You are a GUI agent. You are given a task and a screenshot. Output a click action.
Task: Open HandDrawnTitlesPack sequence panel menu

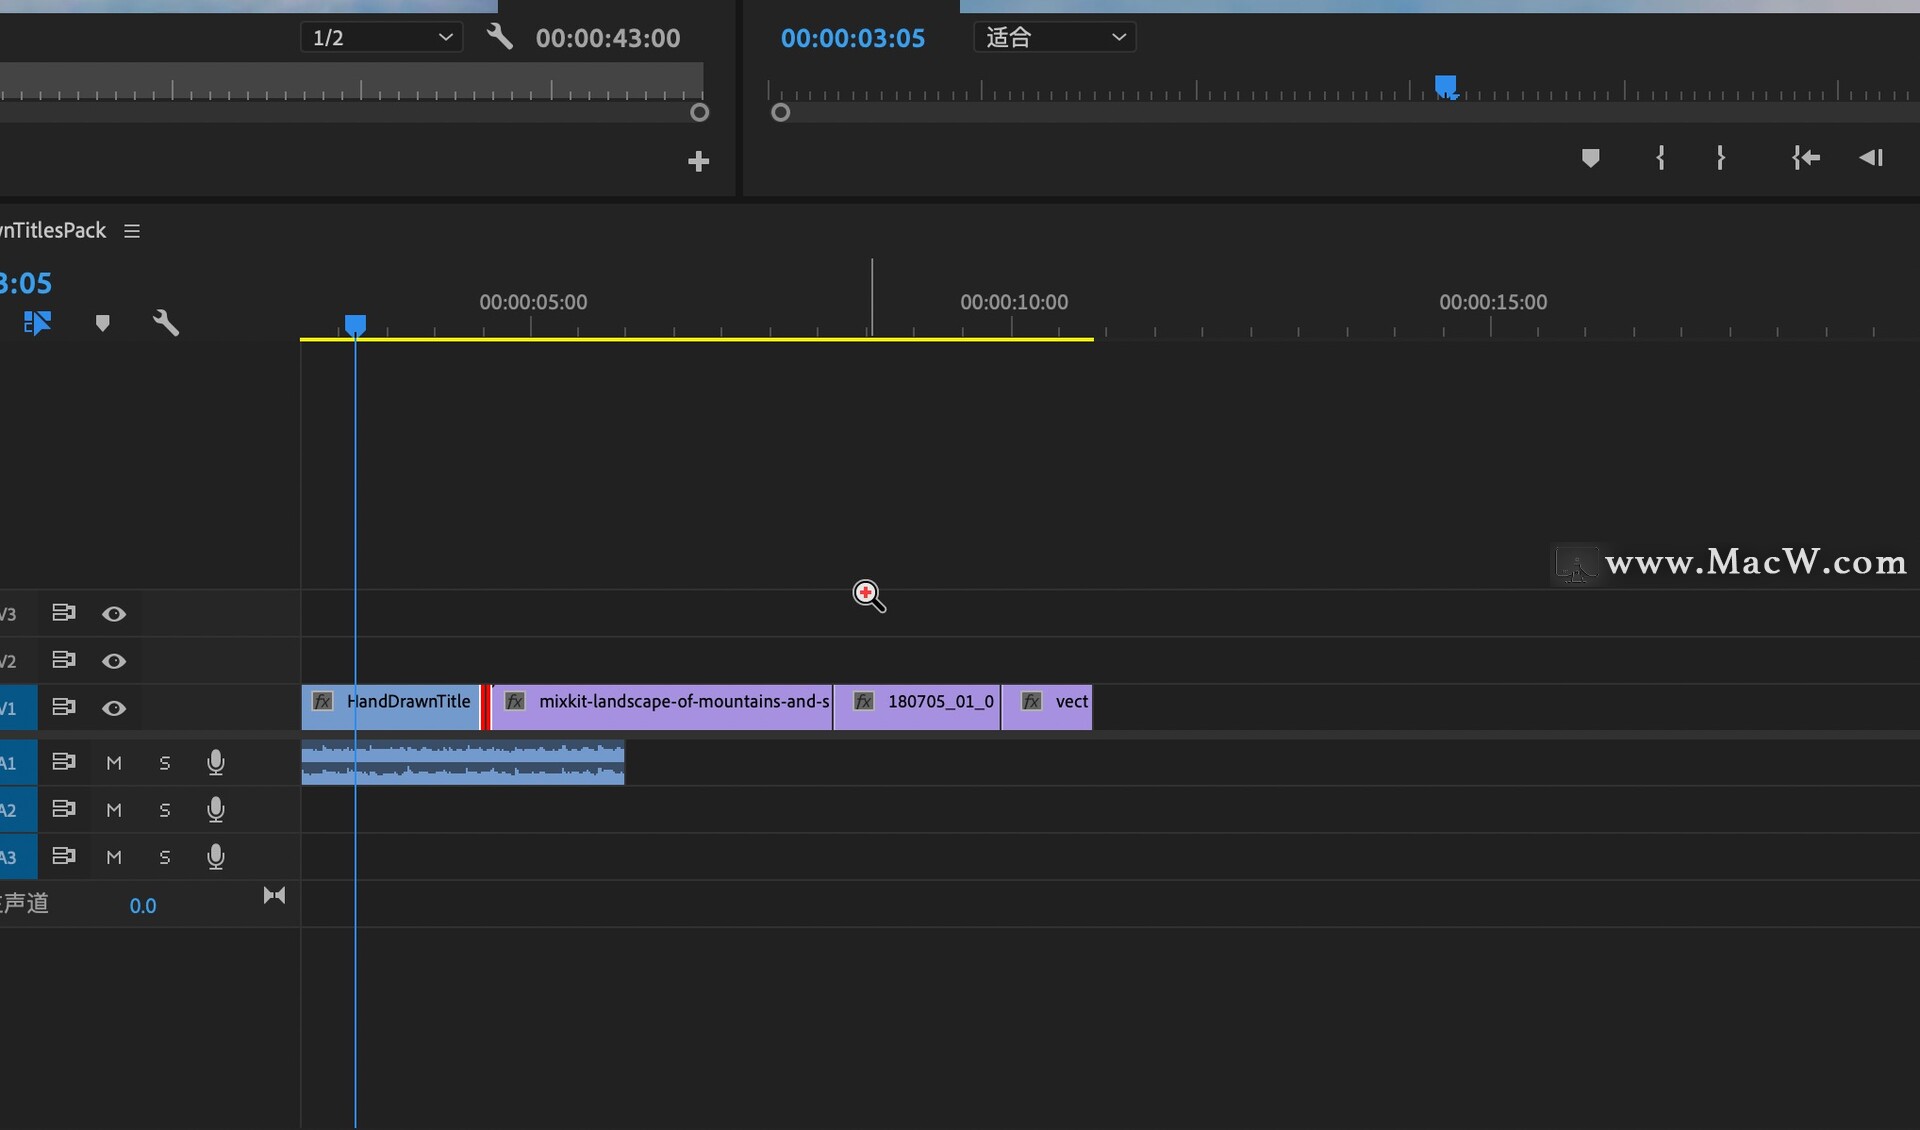coord(132,231)
